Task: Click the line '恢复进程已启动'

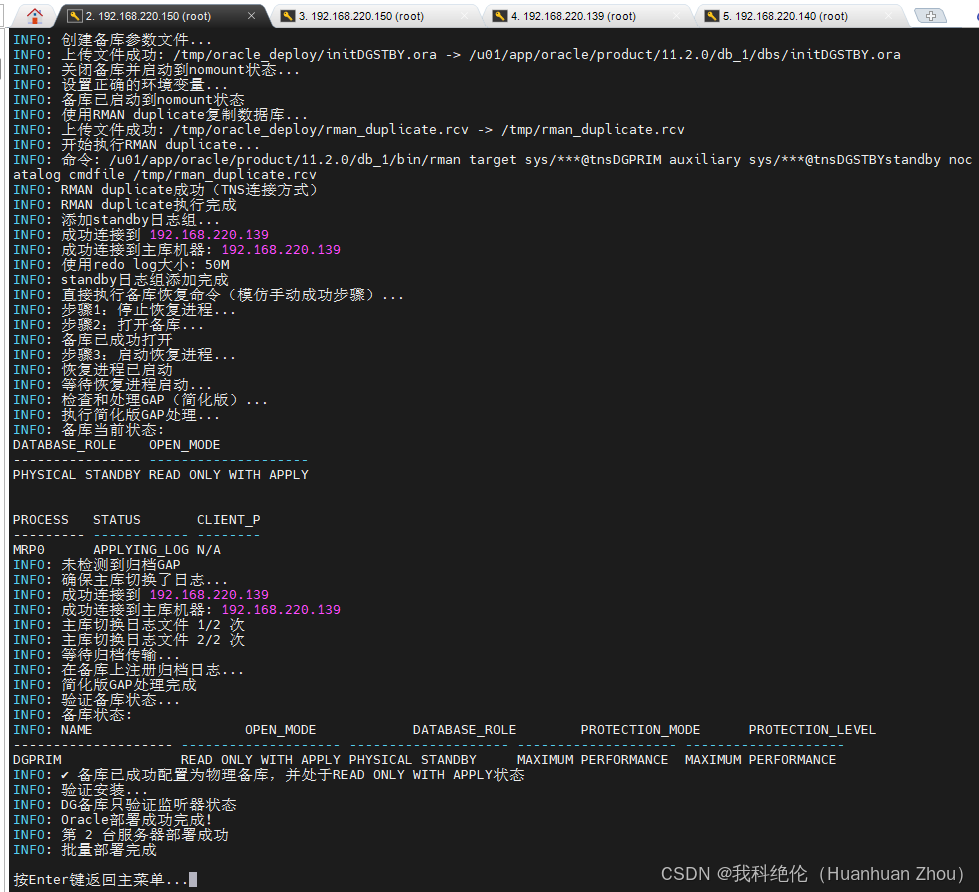Action: [93, 370]
